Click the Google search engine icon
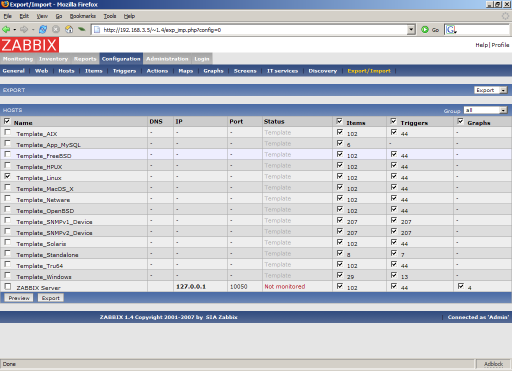Viewport: 512px width, 371px height. [x=451, y=30]
